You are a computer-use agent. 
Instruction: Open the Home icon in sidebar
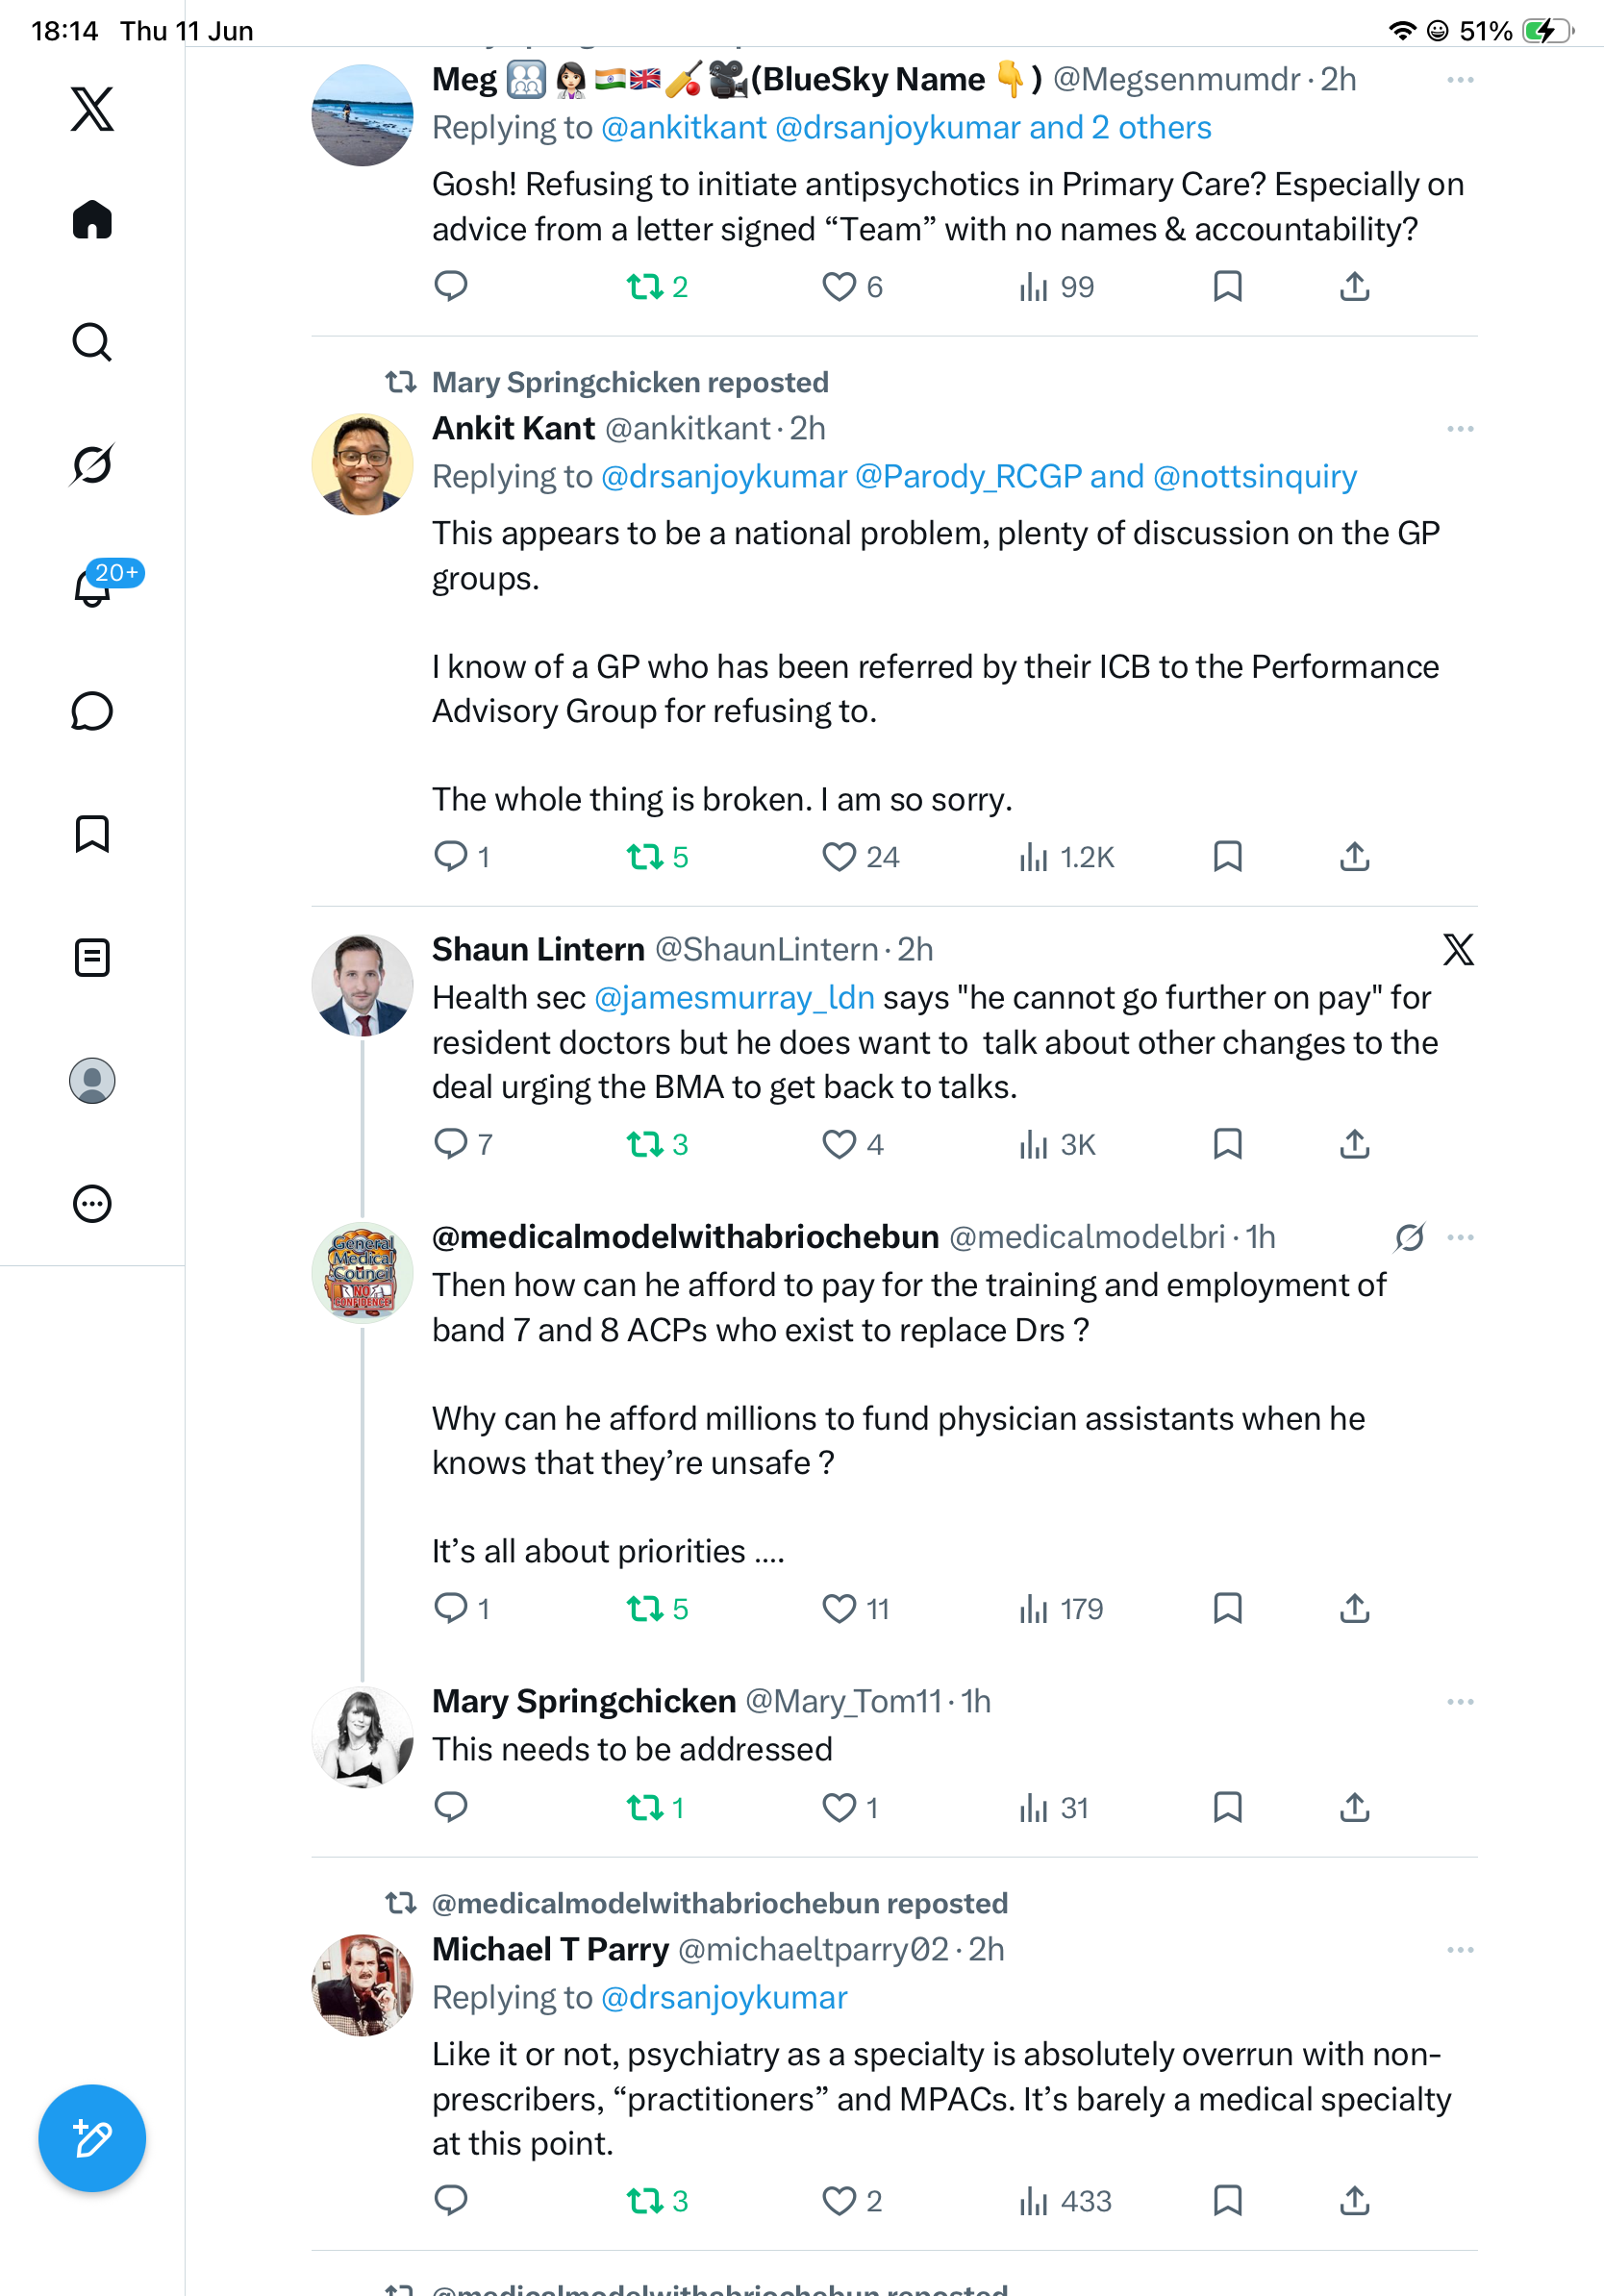[92, 220]
